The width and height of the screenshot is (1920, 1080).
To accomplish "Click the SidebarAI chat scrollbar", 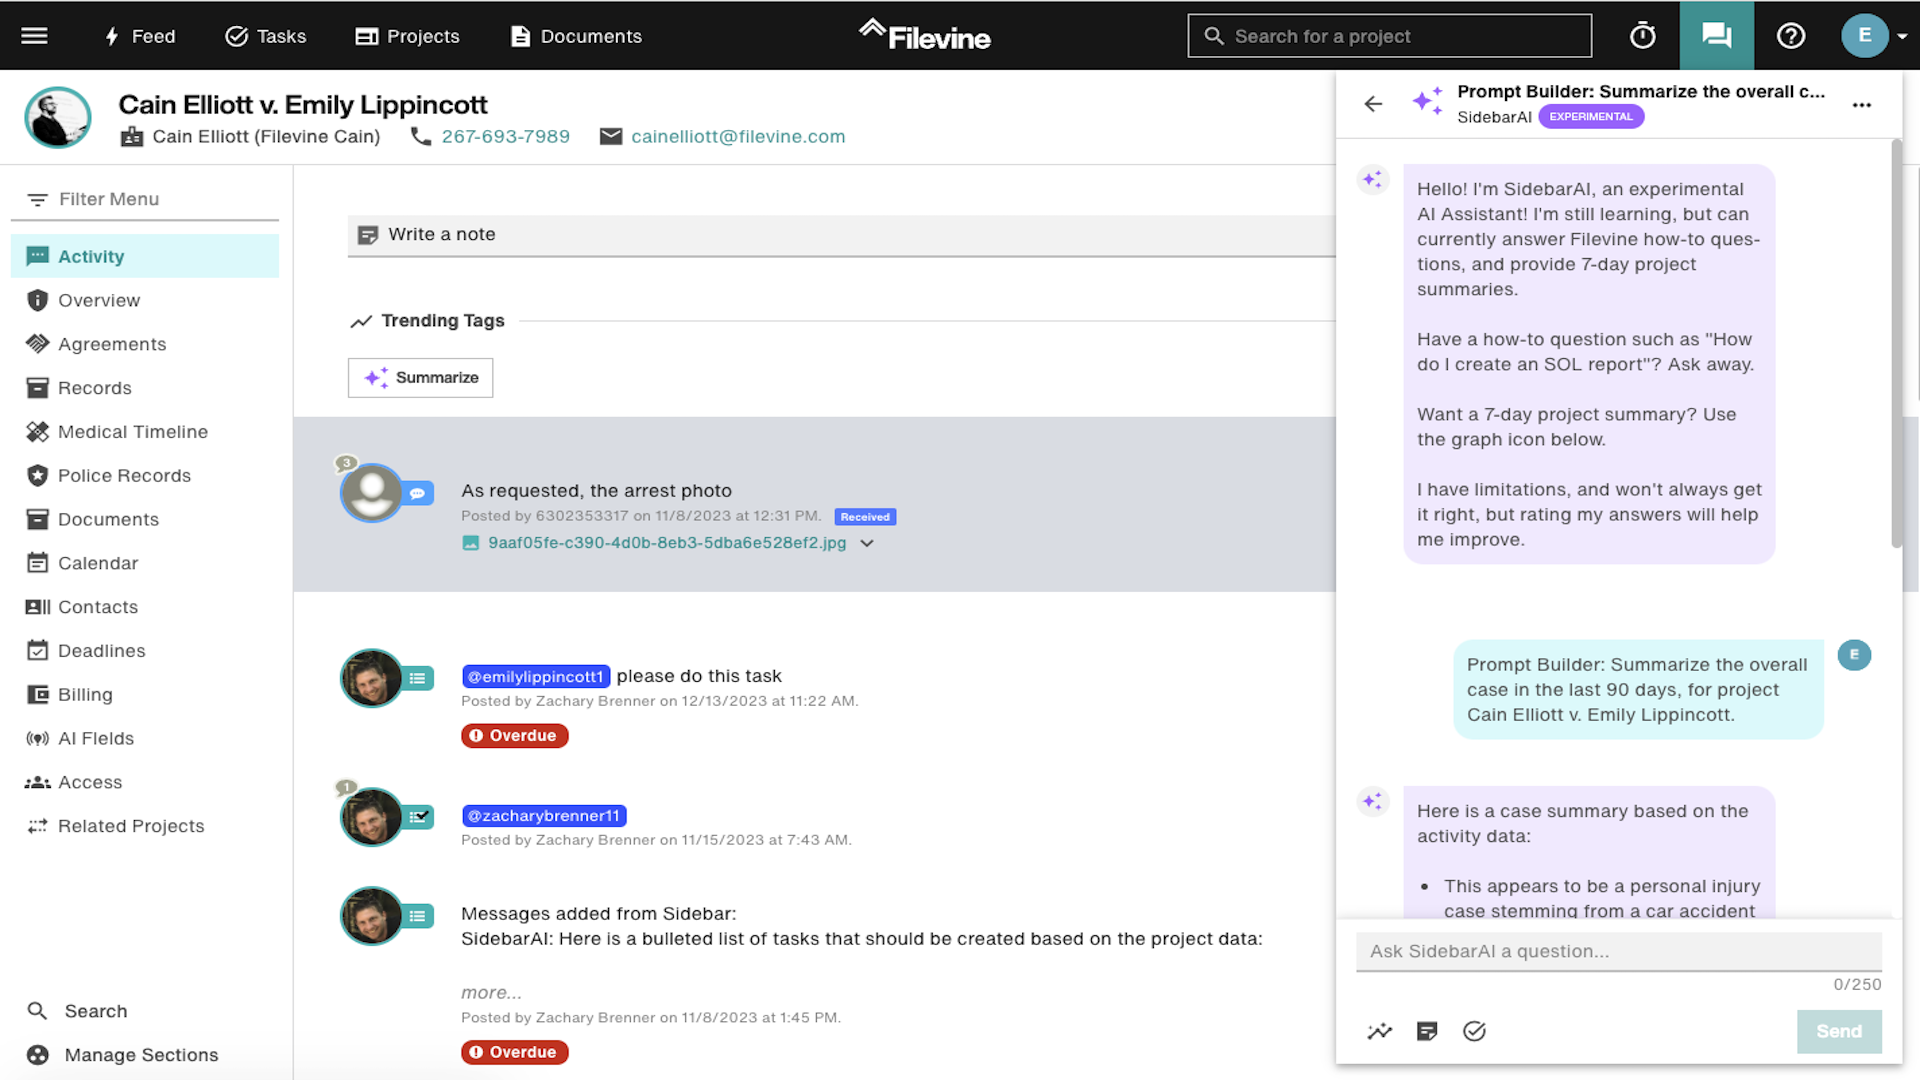I will [x=1896, y=343].
